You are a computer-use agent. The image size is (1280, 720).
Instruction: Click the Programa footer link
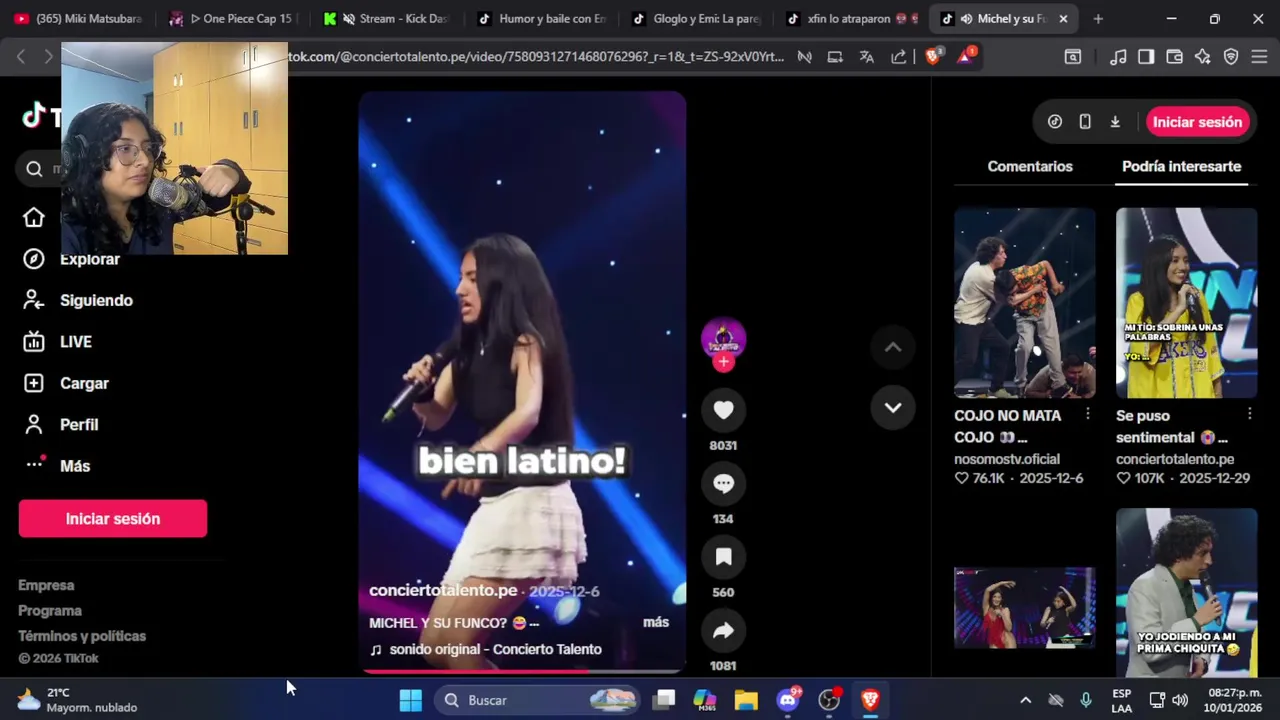tap(50, 610)
